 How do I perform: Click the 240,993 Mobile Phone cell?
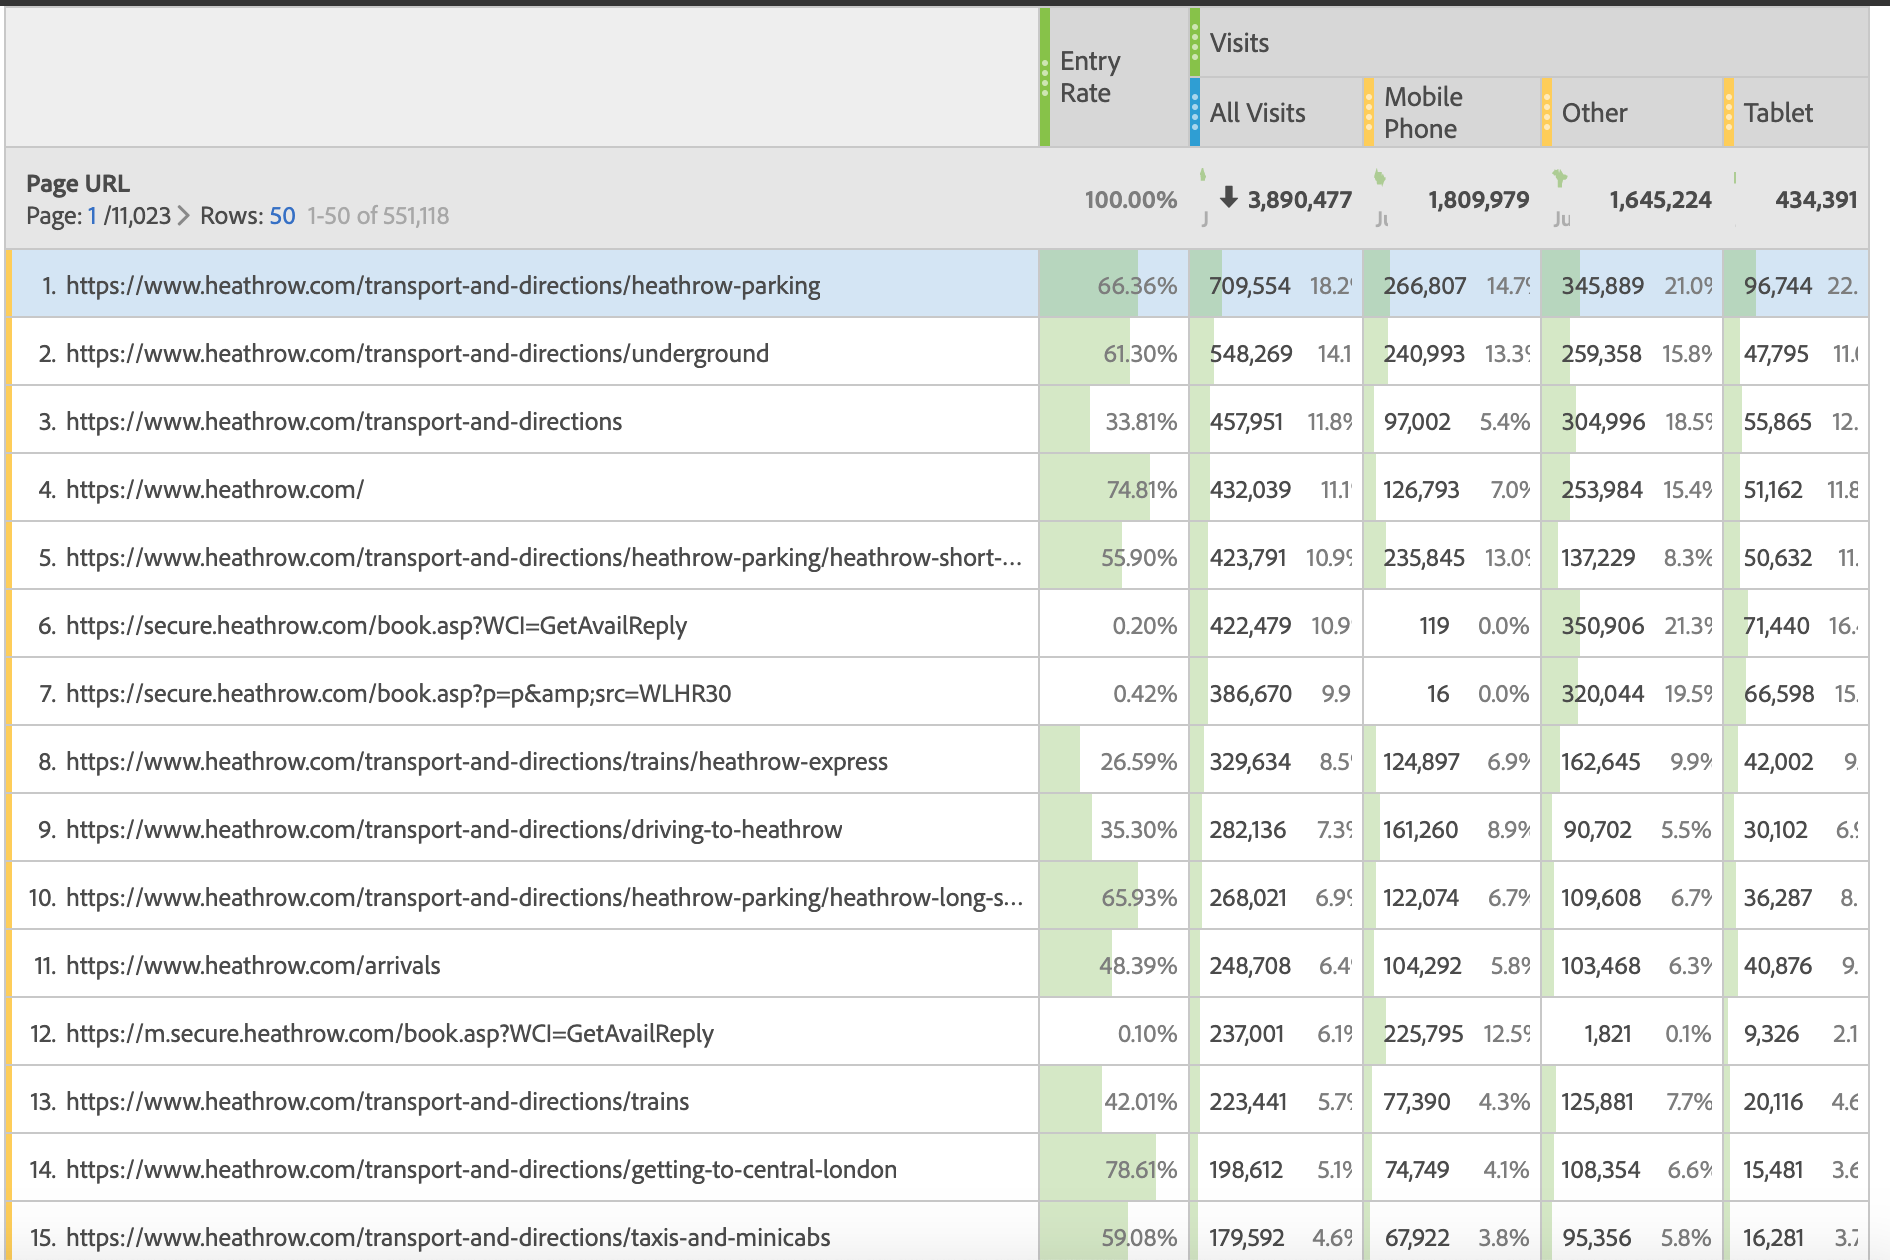pos(1424,354)
